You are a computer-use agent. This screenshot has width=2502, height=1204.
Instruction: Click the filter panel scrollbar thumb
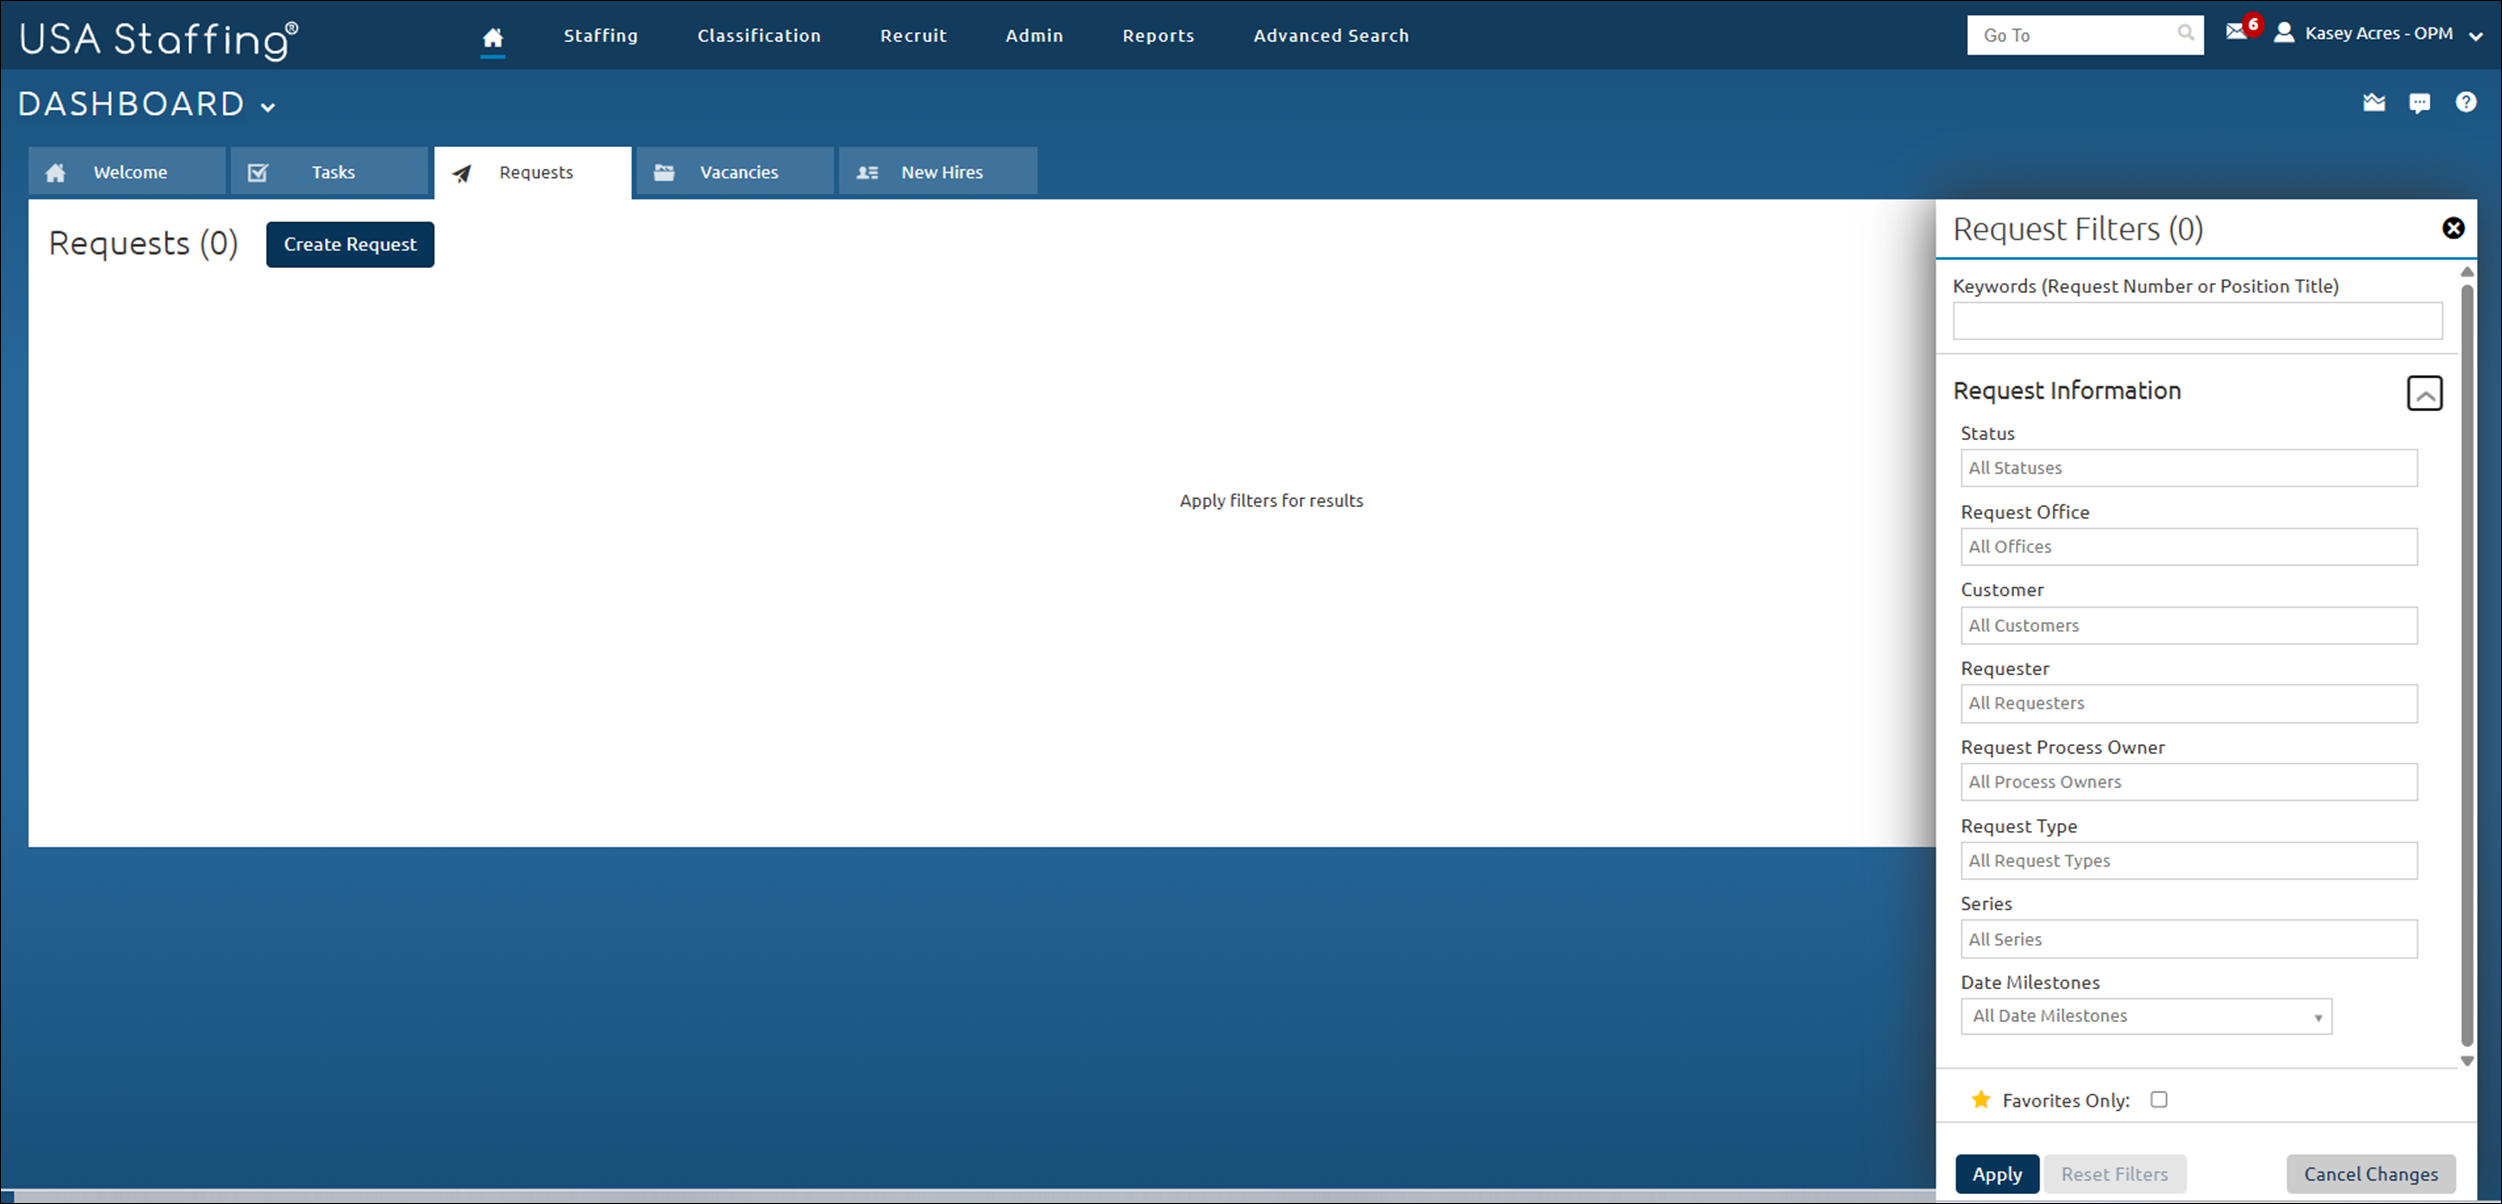[2467, 665]
